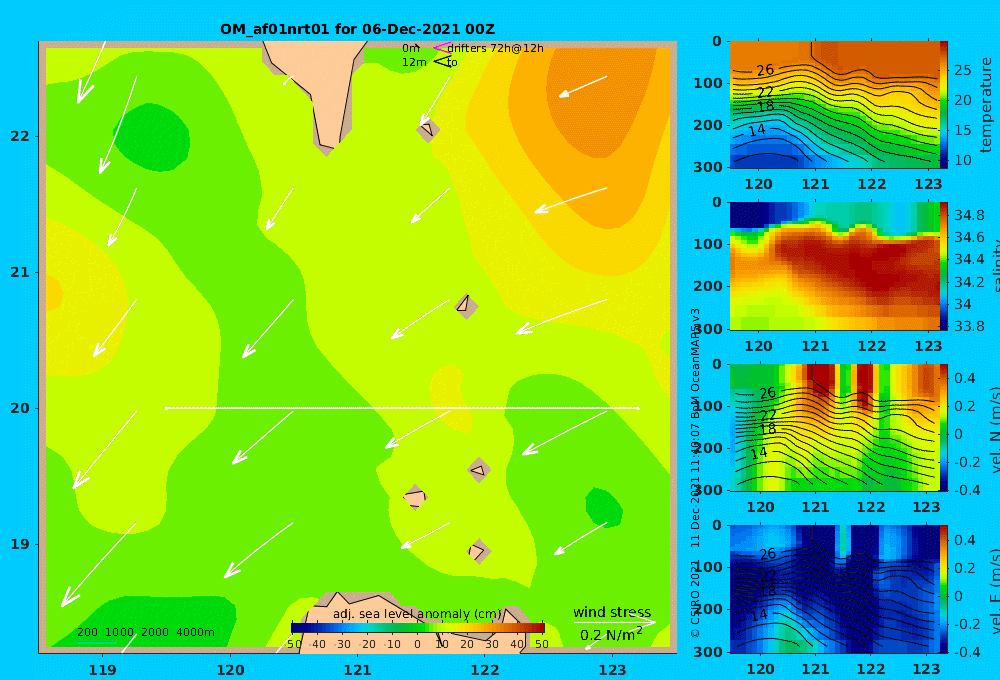The width and height of the screenshot is (1000, 680).
Task: Click the northward velocity section plot panel
Action: [x=834, y=427]
